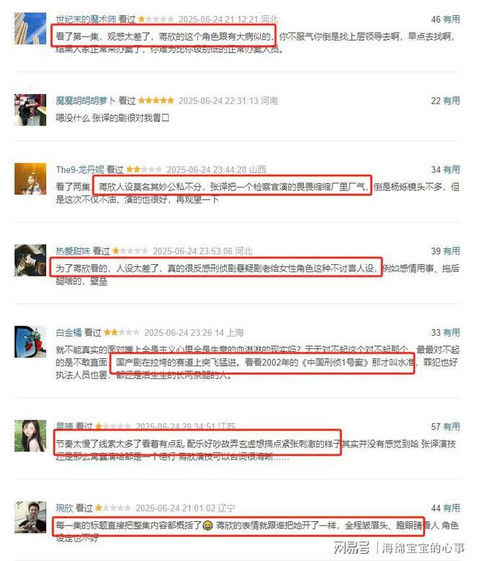Click 有用 on the 44-vote review
The image size is (477, 561).
pyautogui.click(x=451, y=508)
